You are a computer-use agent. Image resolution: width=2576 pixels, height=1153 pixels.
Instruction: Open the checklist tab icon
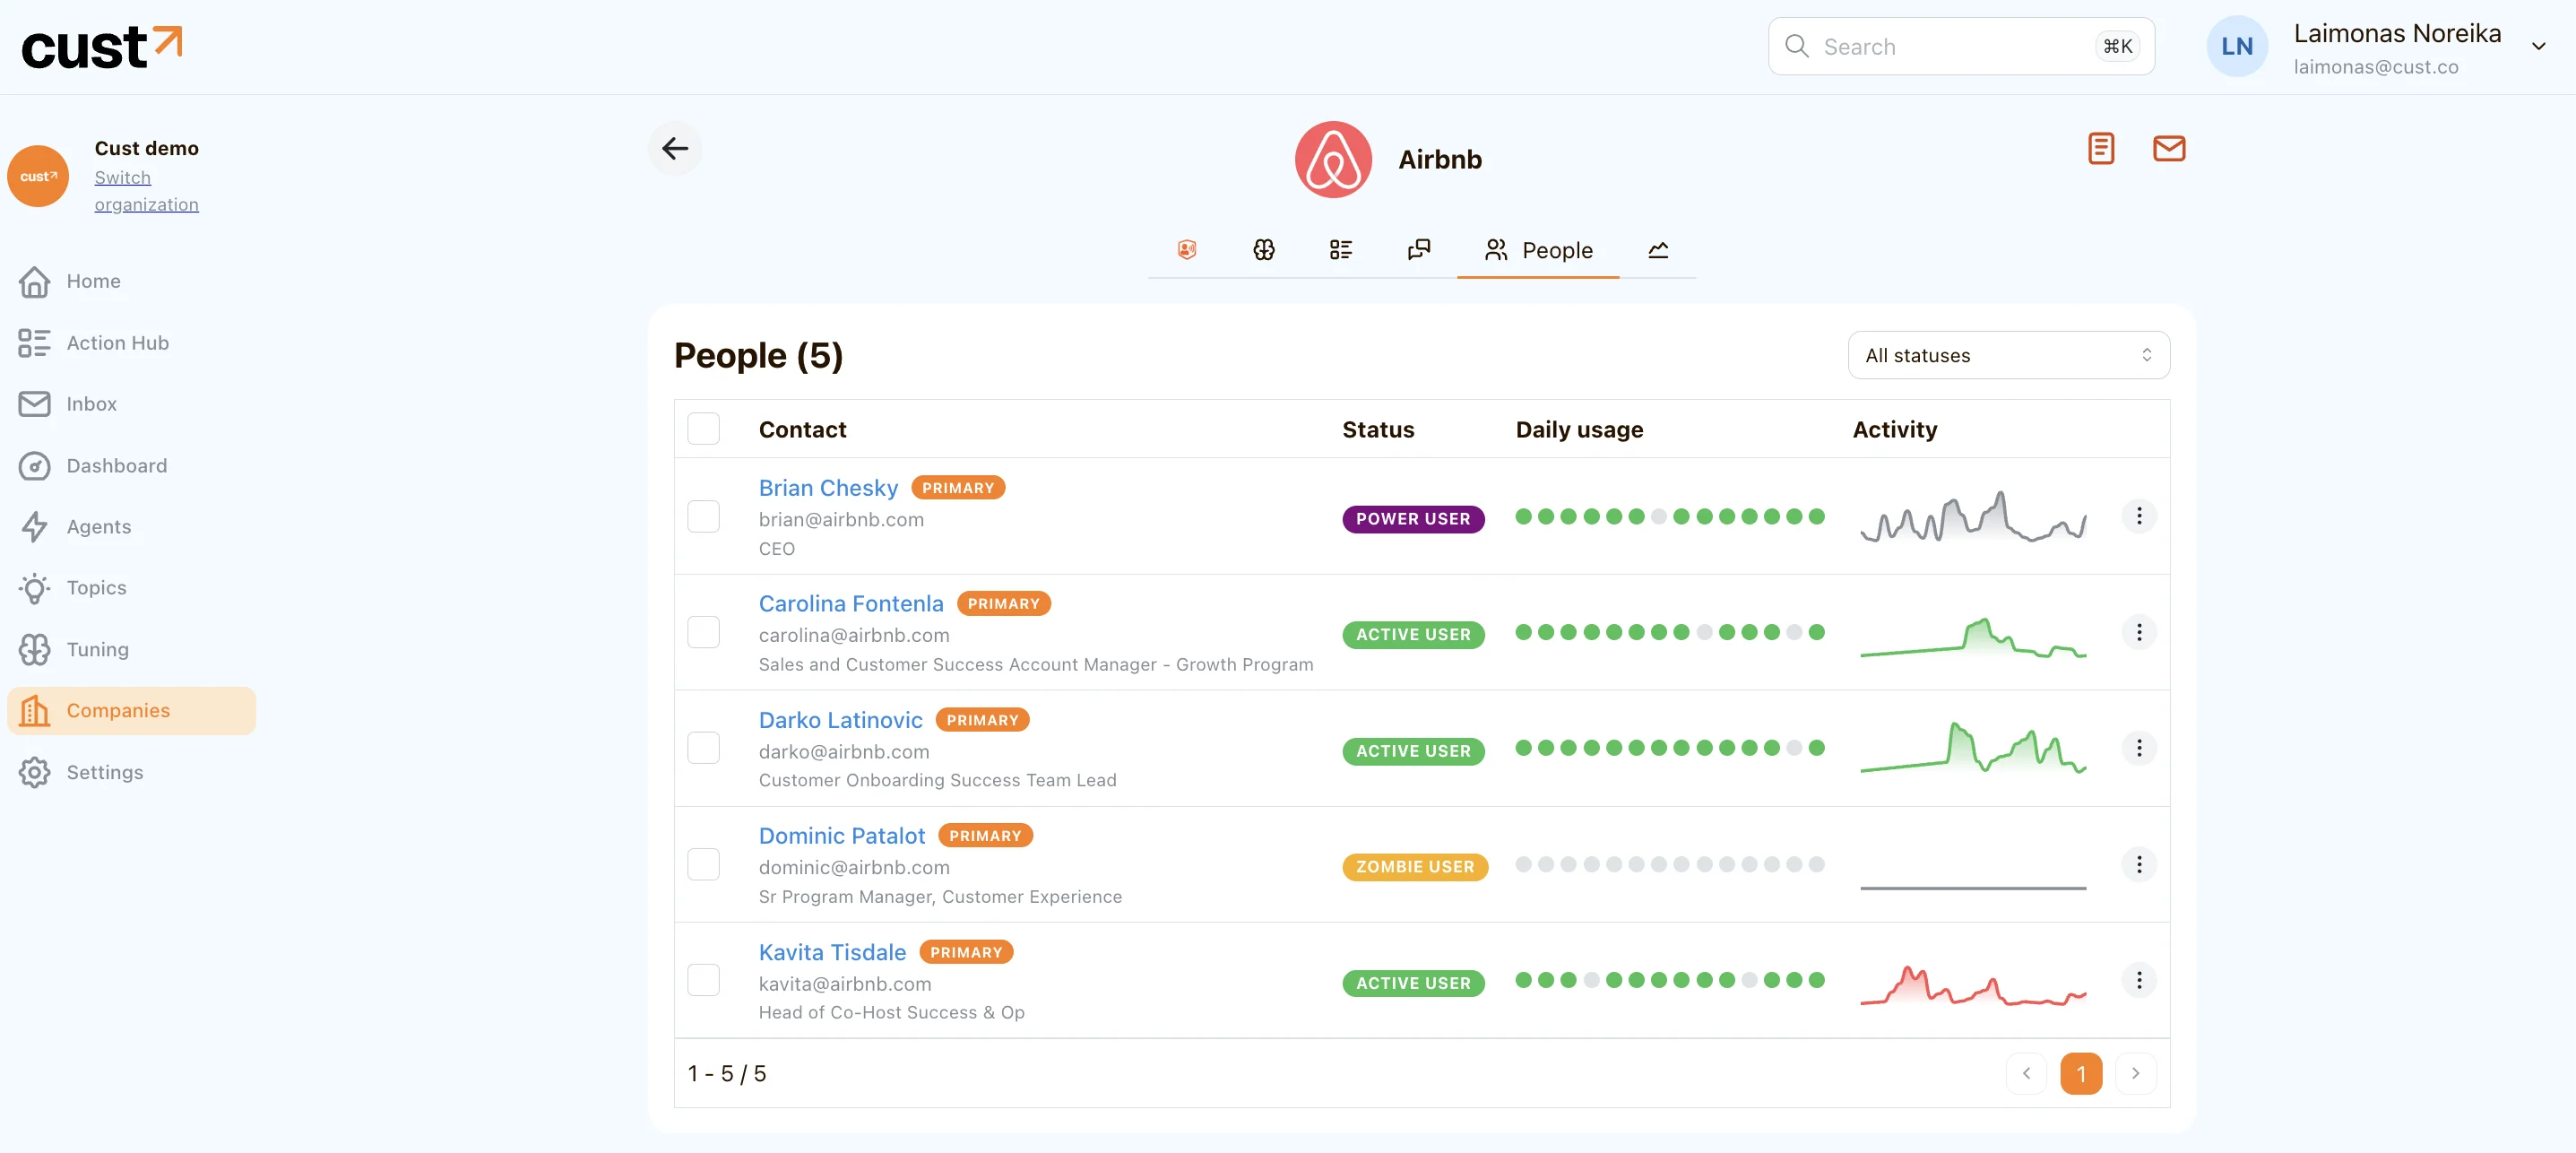[x=1341, y=249]
